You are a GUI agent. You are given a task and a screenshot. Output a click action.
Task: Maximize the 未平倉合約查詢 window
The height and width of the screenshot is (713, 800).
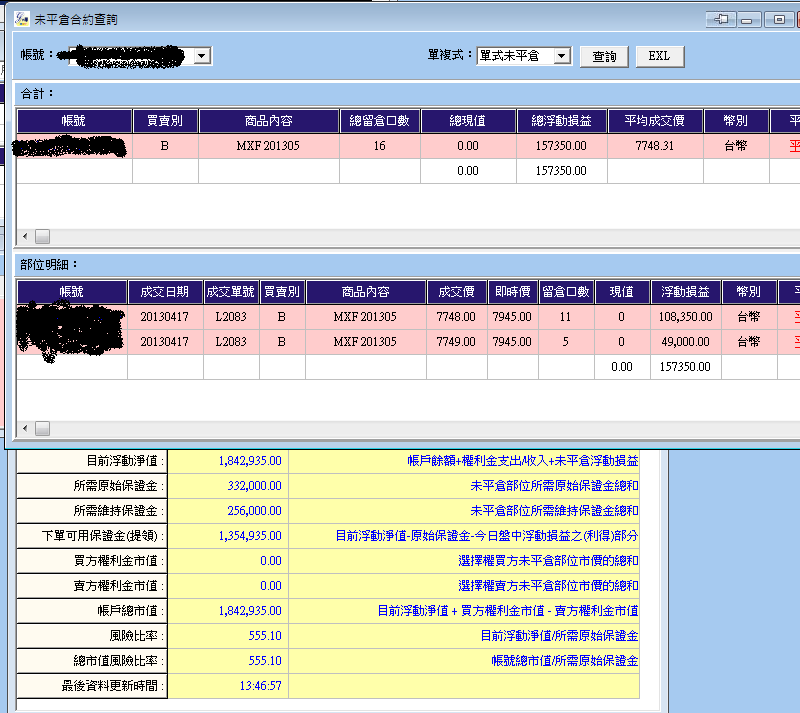779,19
